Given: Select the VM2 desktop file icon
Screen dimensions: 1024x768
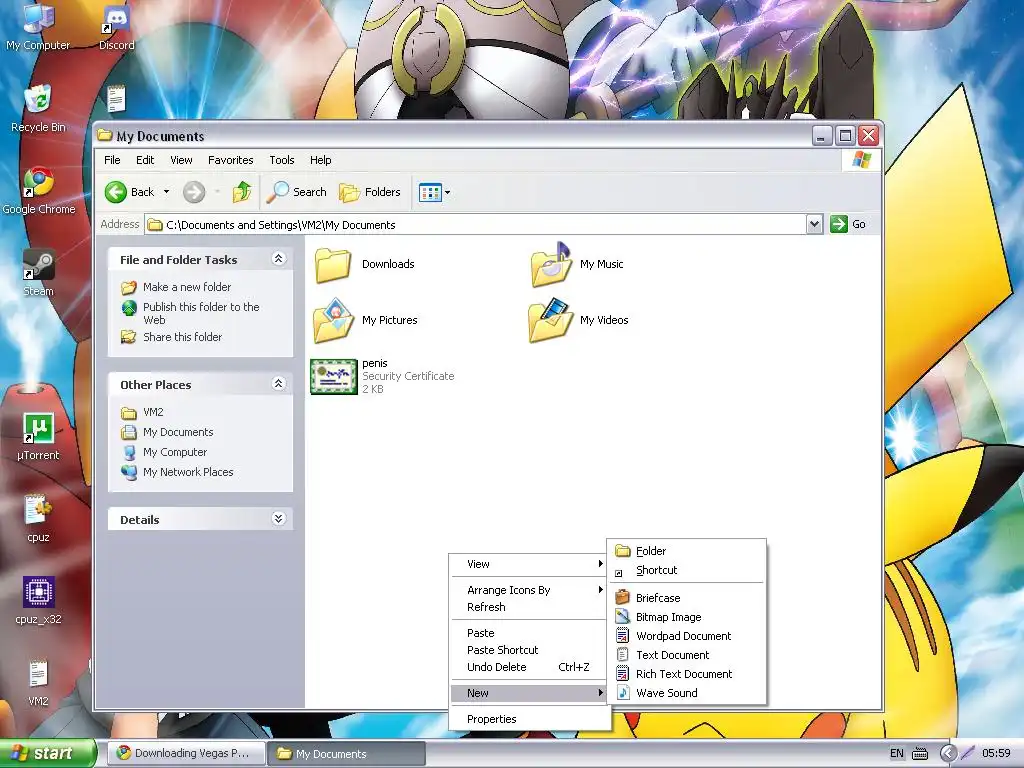Looking at the screenshot, I should coord(38,683).
